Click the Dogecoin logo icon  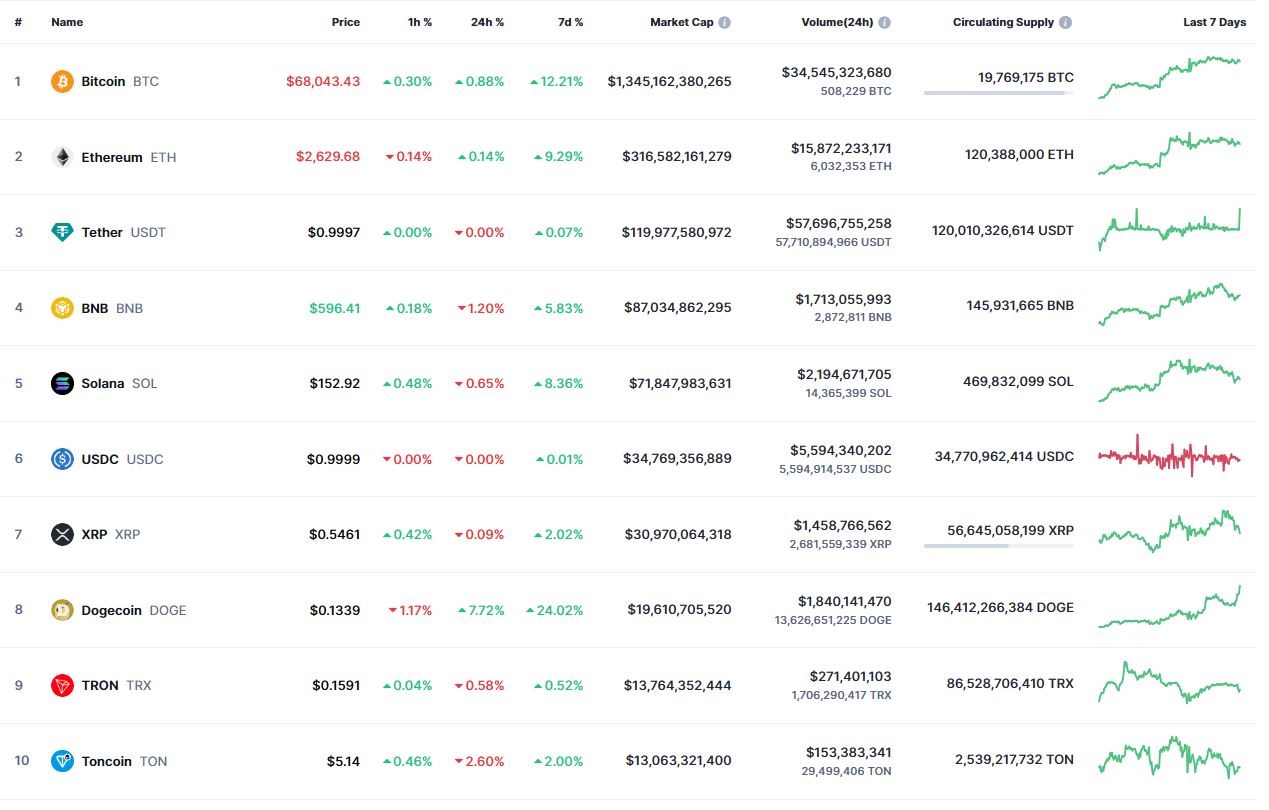pyautogui.click(x=62, y=610)
